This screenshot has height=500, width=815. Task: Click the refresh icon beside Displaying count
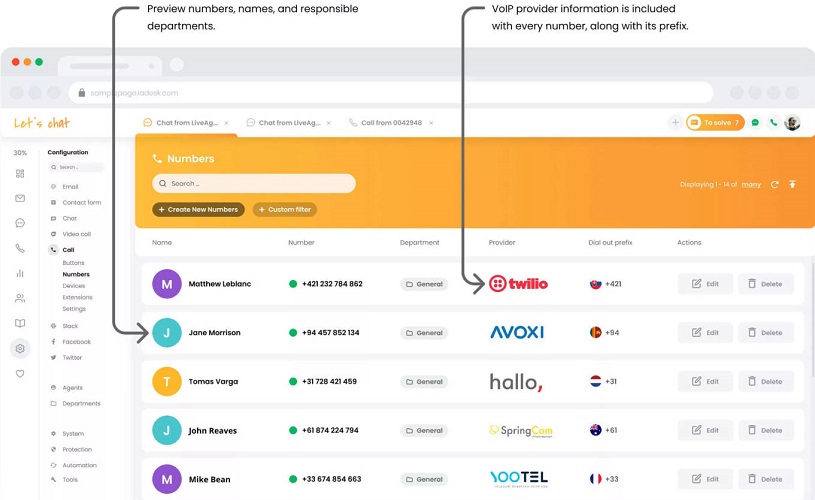774,184
